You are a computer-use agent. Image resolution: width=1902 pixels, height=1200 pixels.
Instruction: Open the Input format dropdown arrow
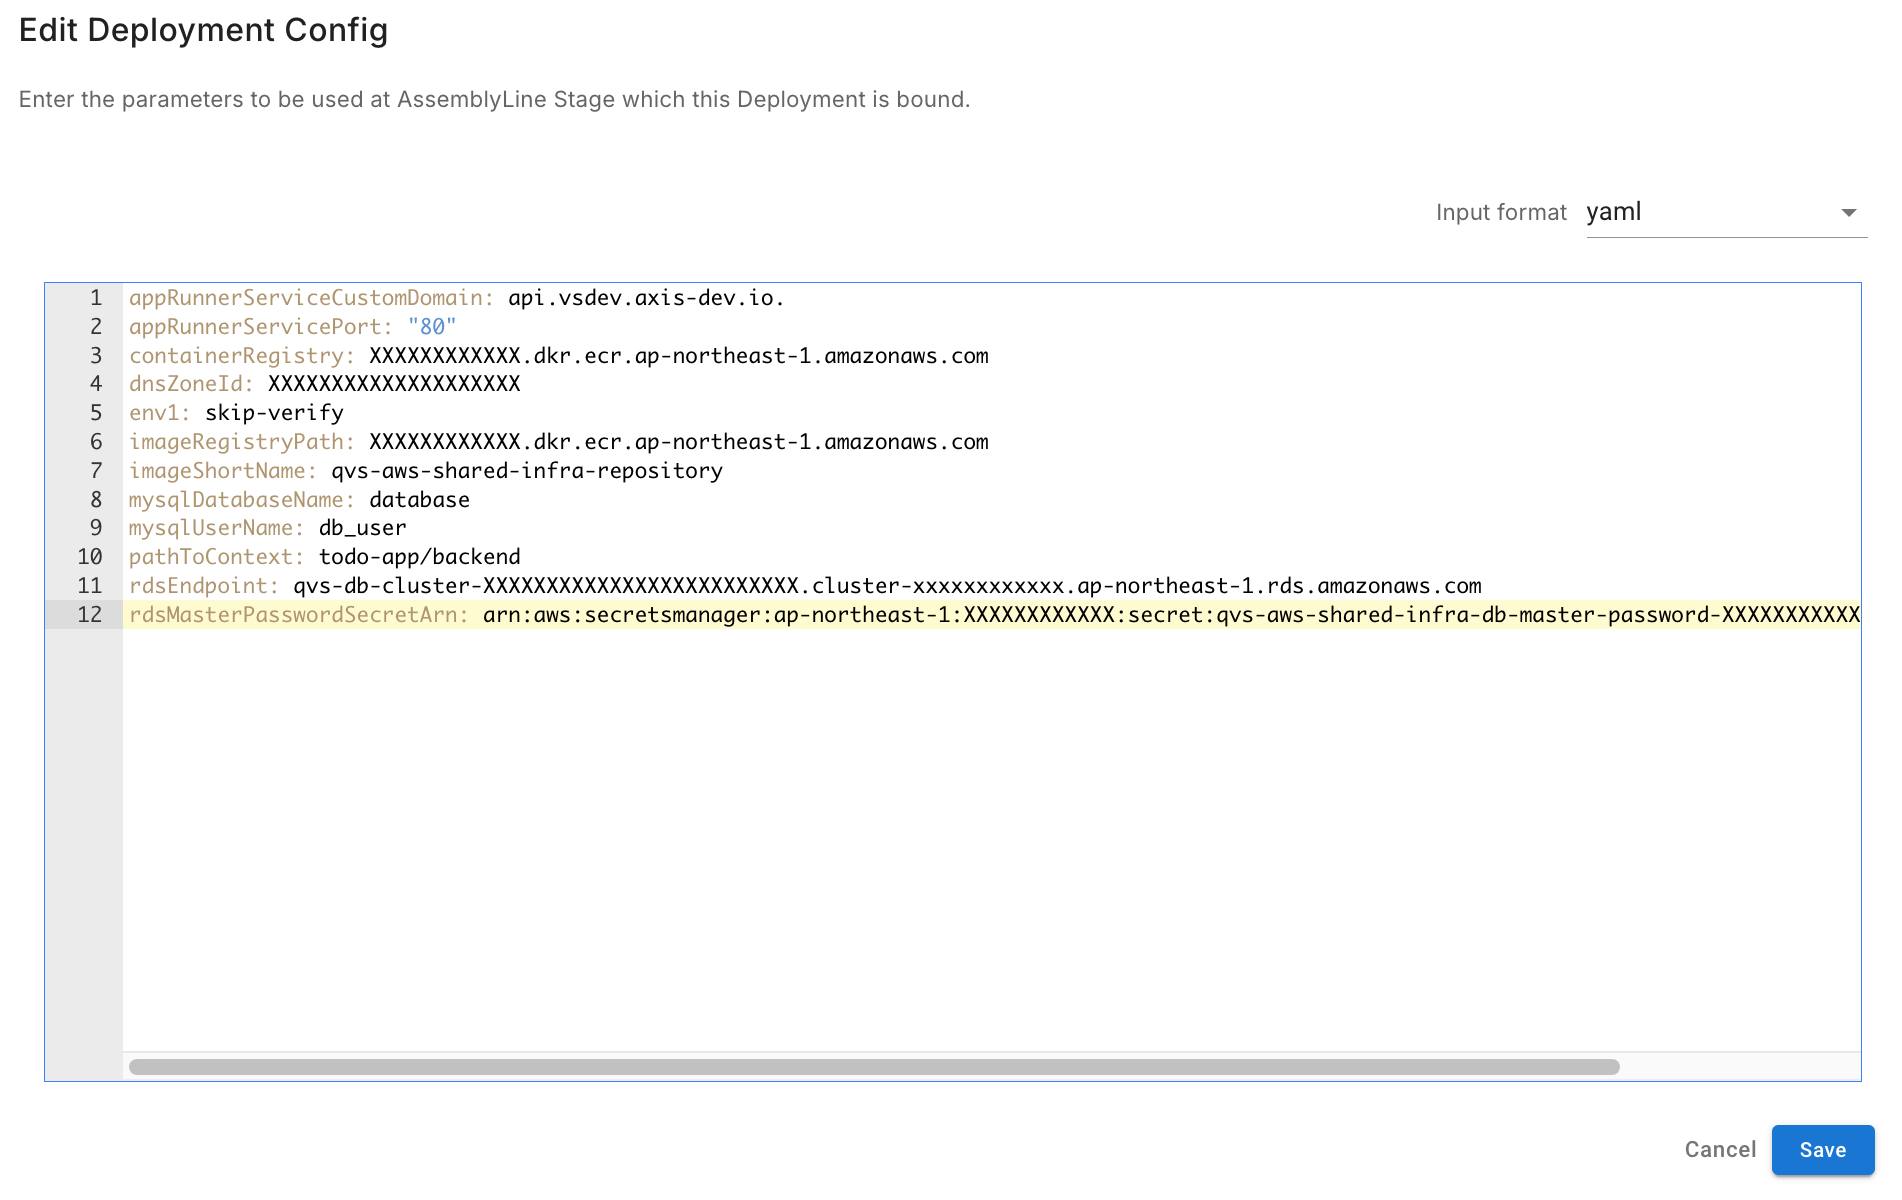pos(1848,213)
